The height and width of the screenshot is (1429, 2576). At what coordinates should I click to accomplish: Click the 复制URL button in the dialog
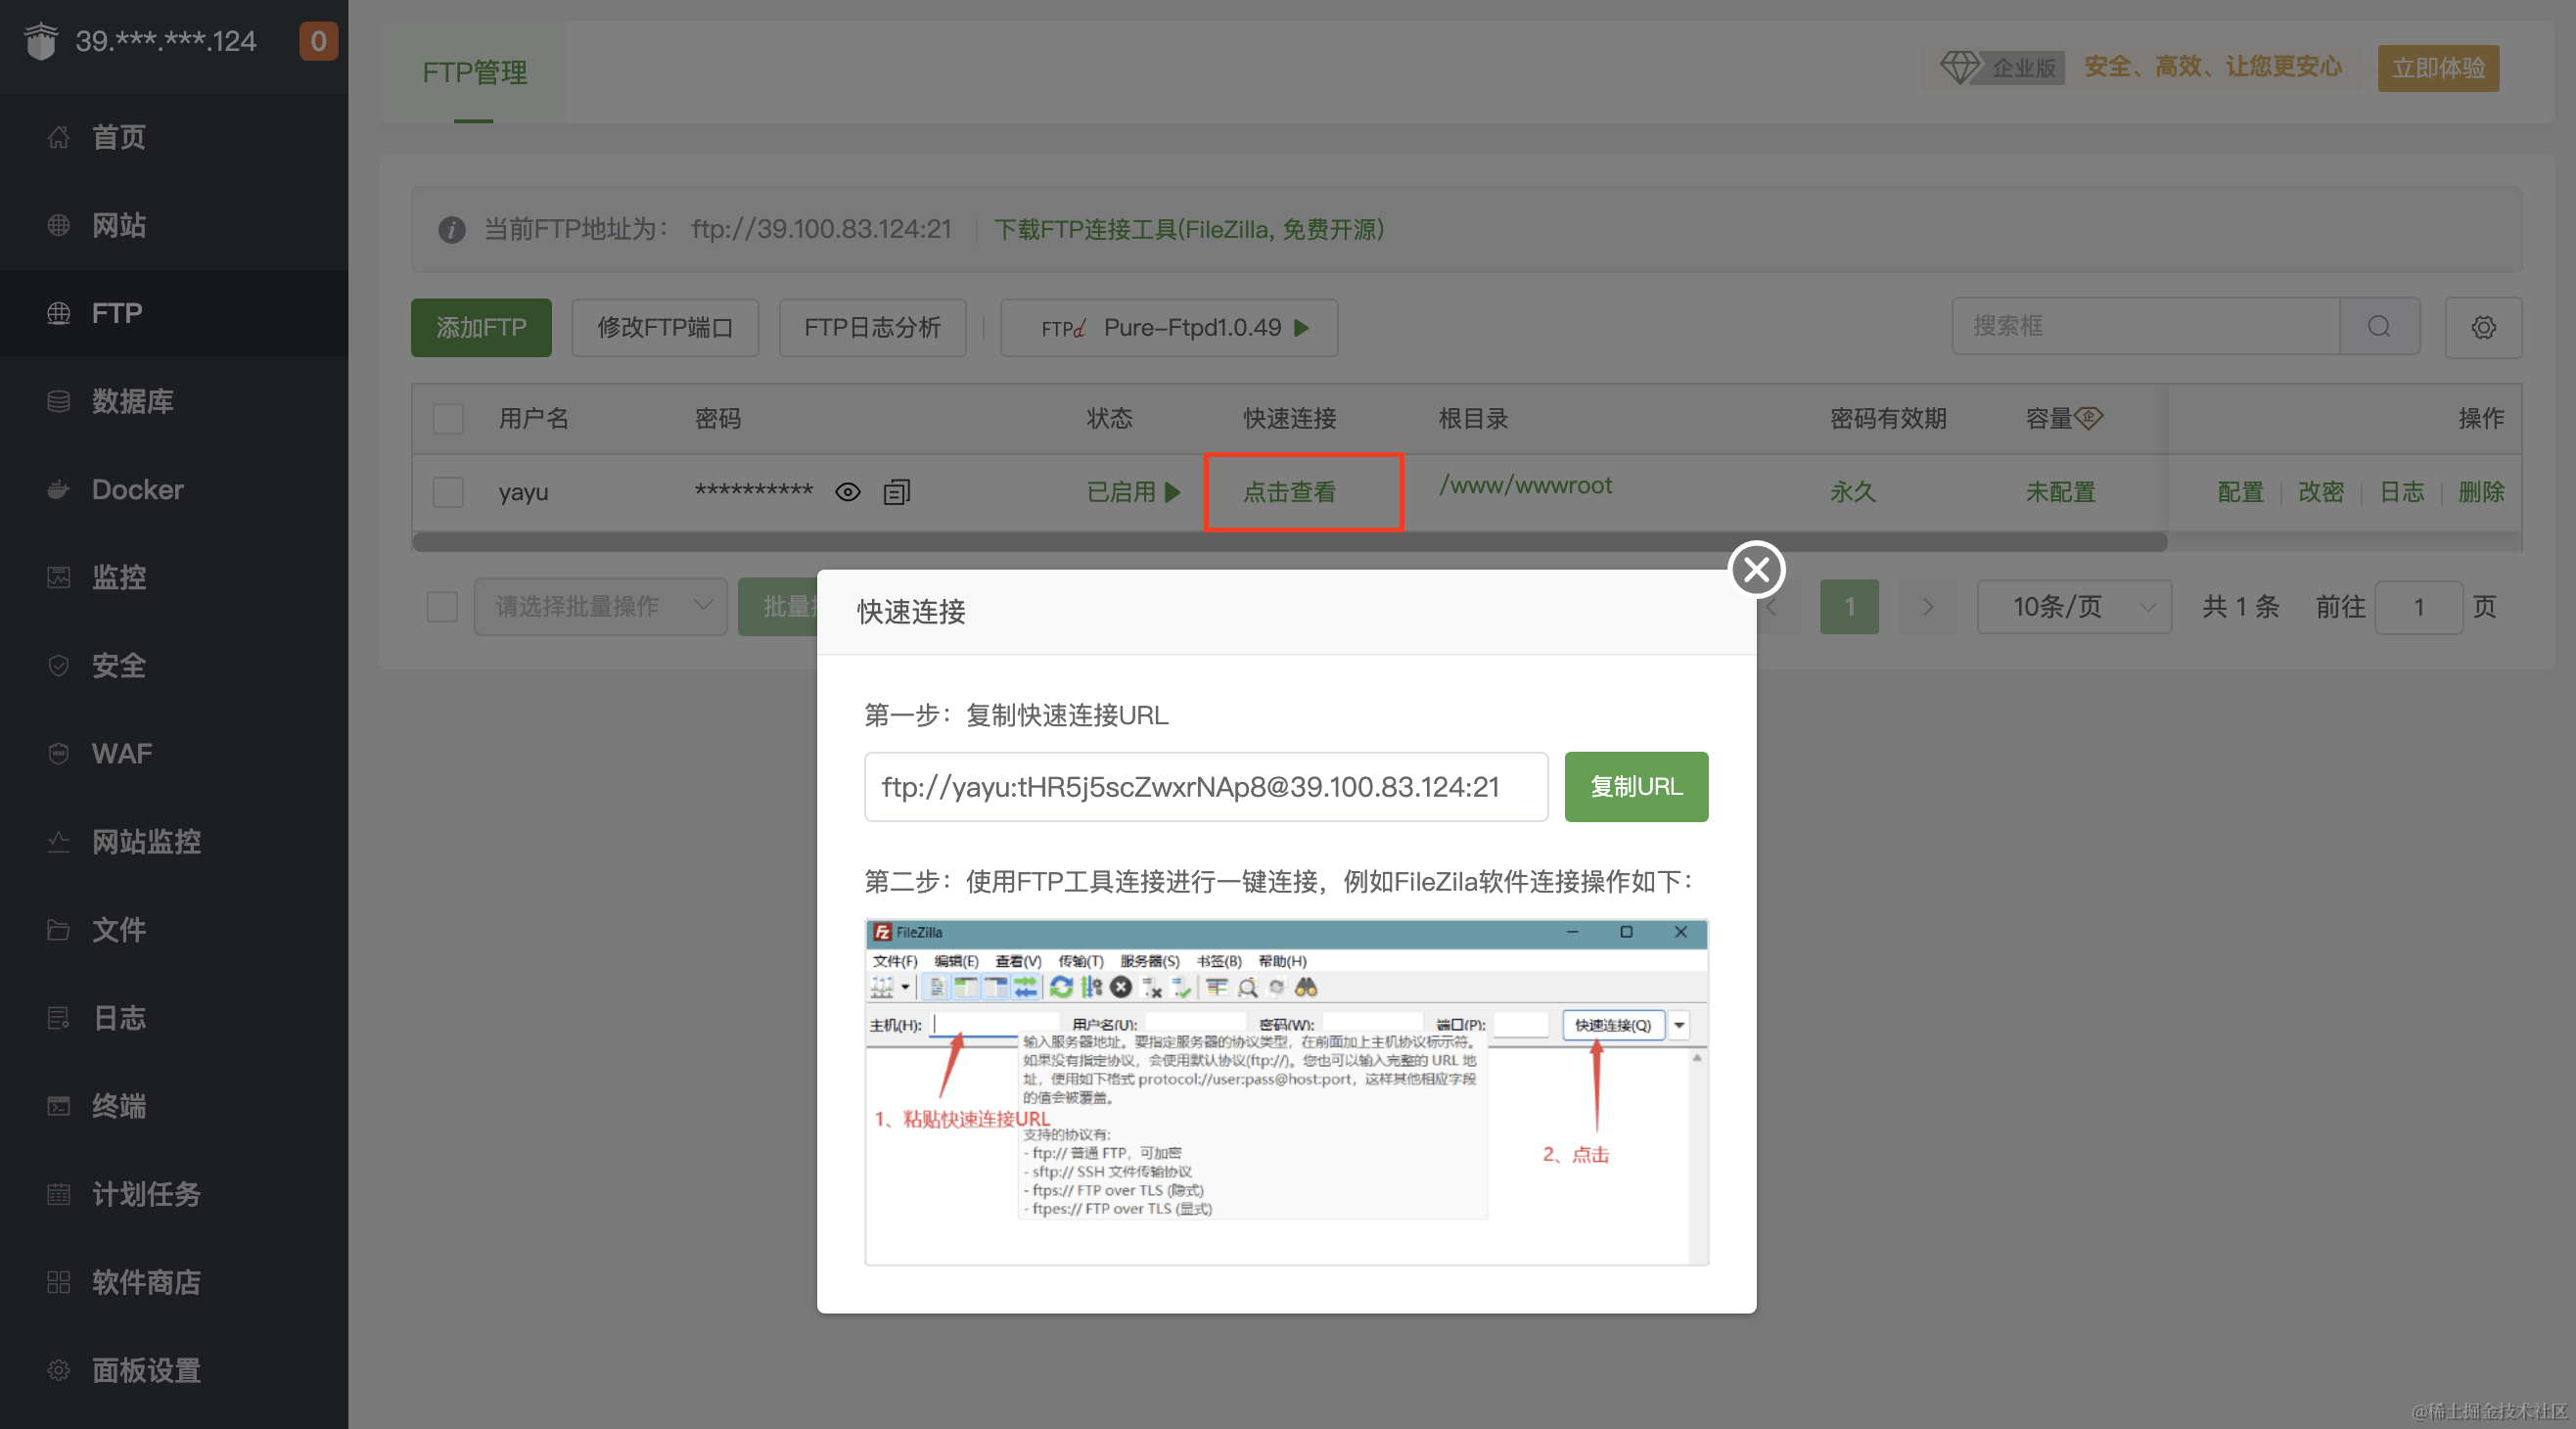[1635, 787]
